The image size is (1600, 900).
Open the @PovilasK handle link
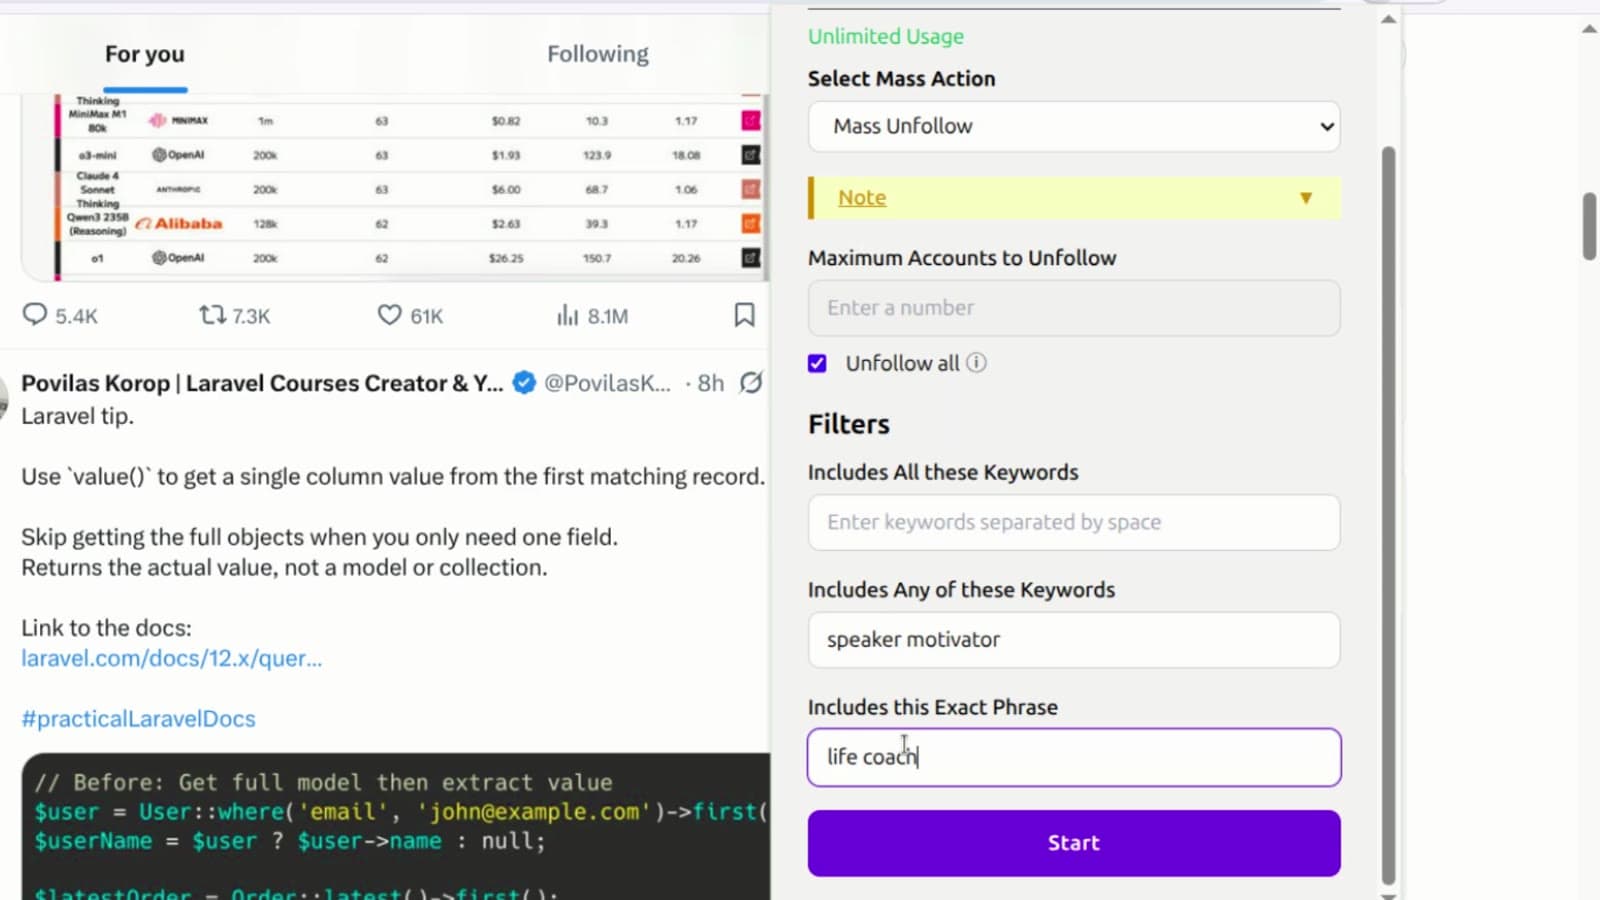pos(607,383)
